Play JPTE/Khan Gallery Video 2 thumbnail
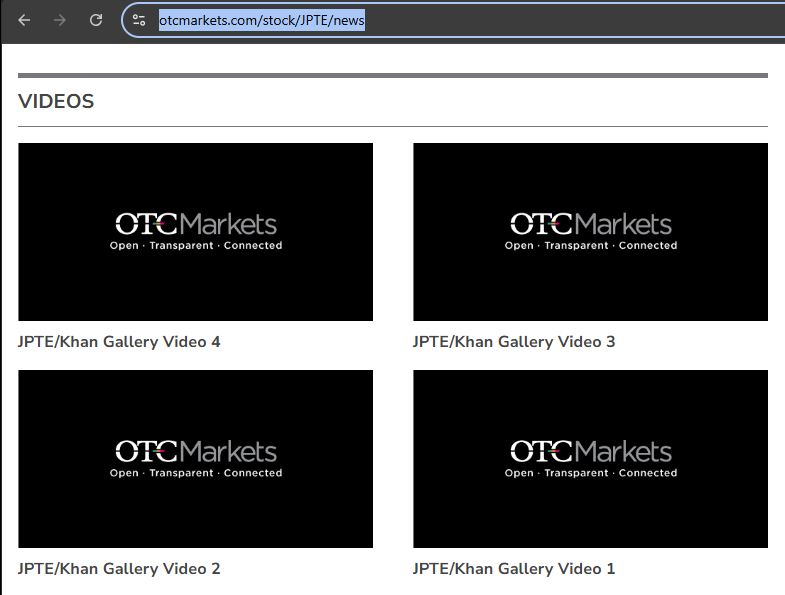 (195, 459)
